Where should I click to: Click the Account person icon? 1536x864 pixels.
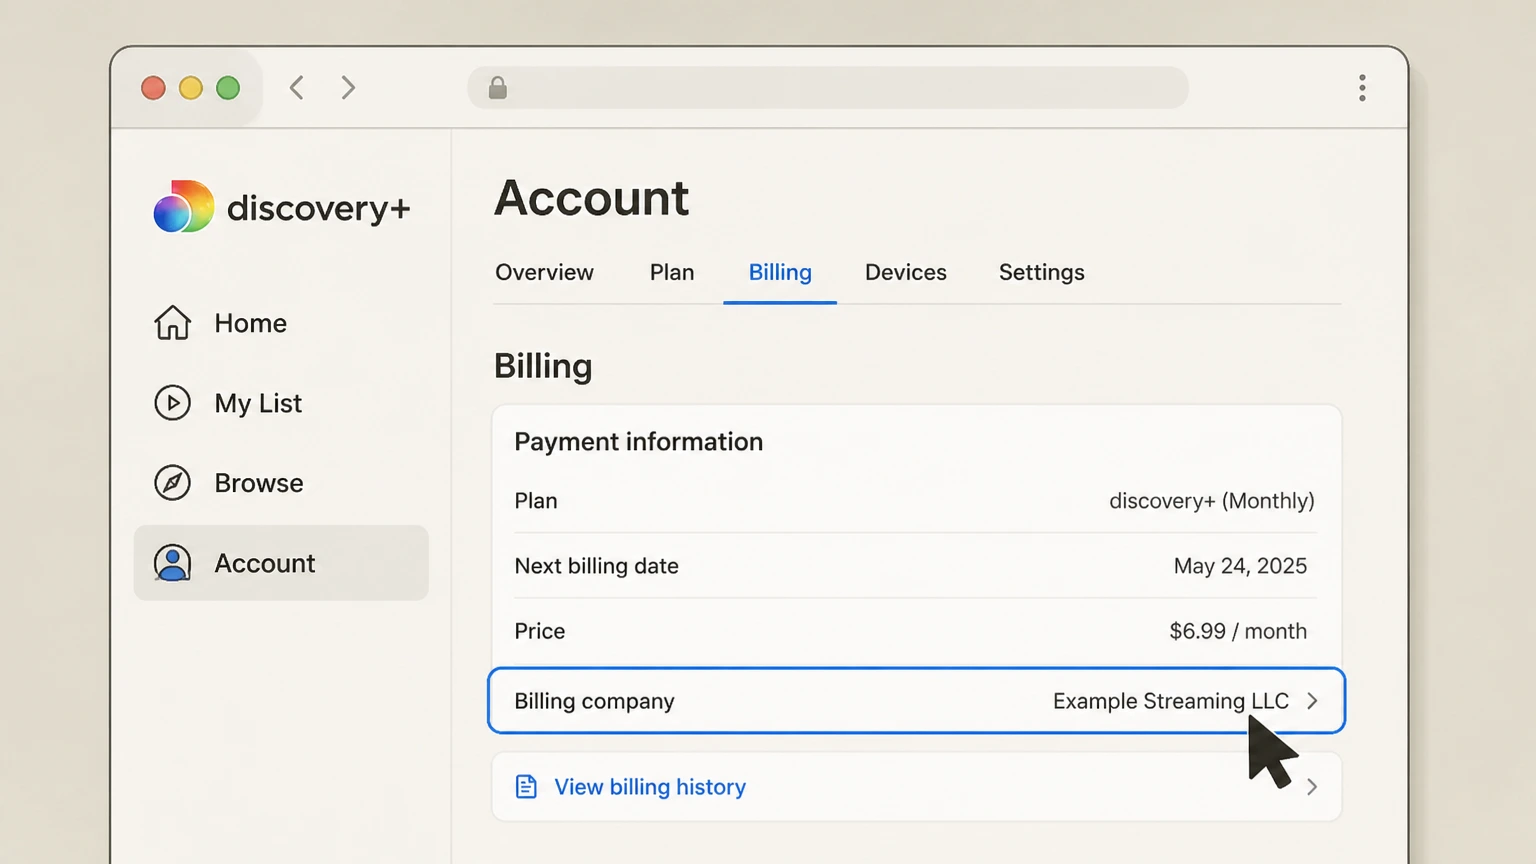(172, 563)
